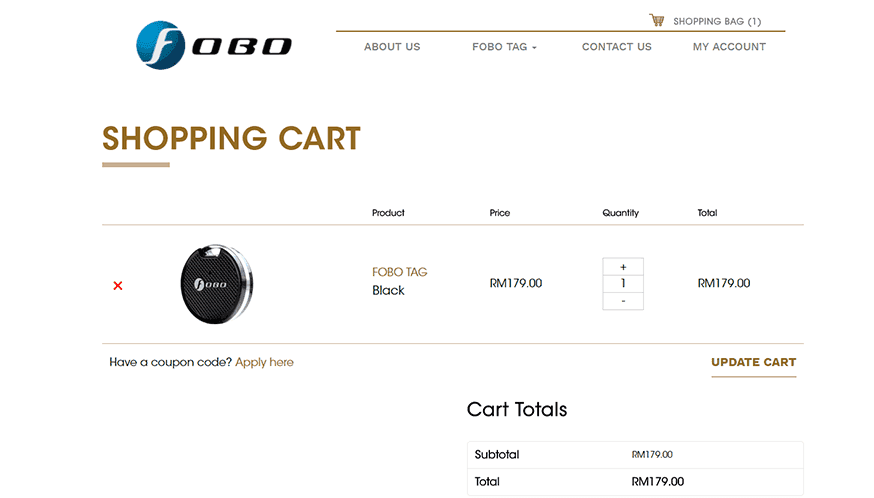The width and height of the screenshot is (874, 498).
Task: Expand the FOBO TAG navigation dropdown
Action: pyautogui.click(x=504, y=47)
